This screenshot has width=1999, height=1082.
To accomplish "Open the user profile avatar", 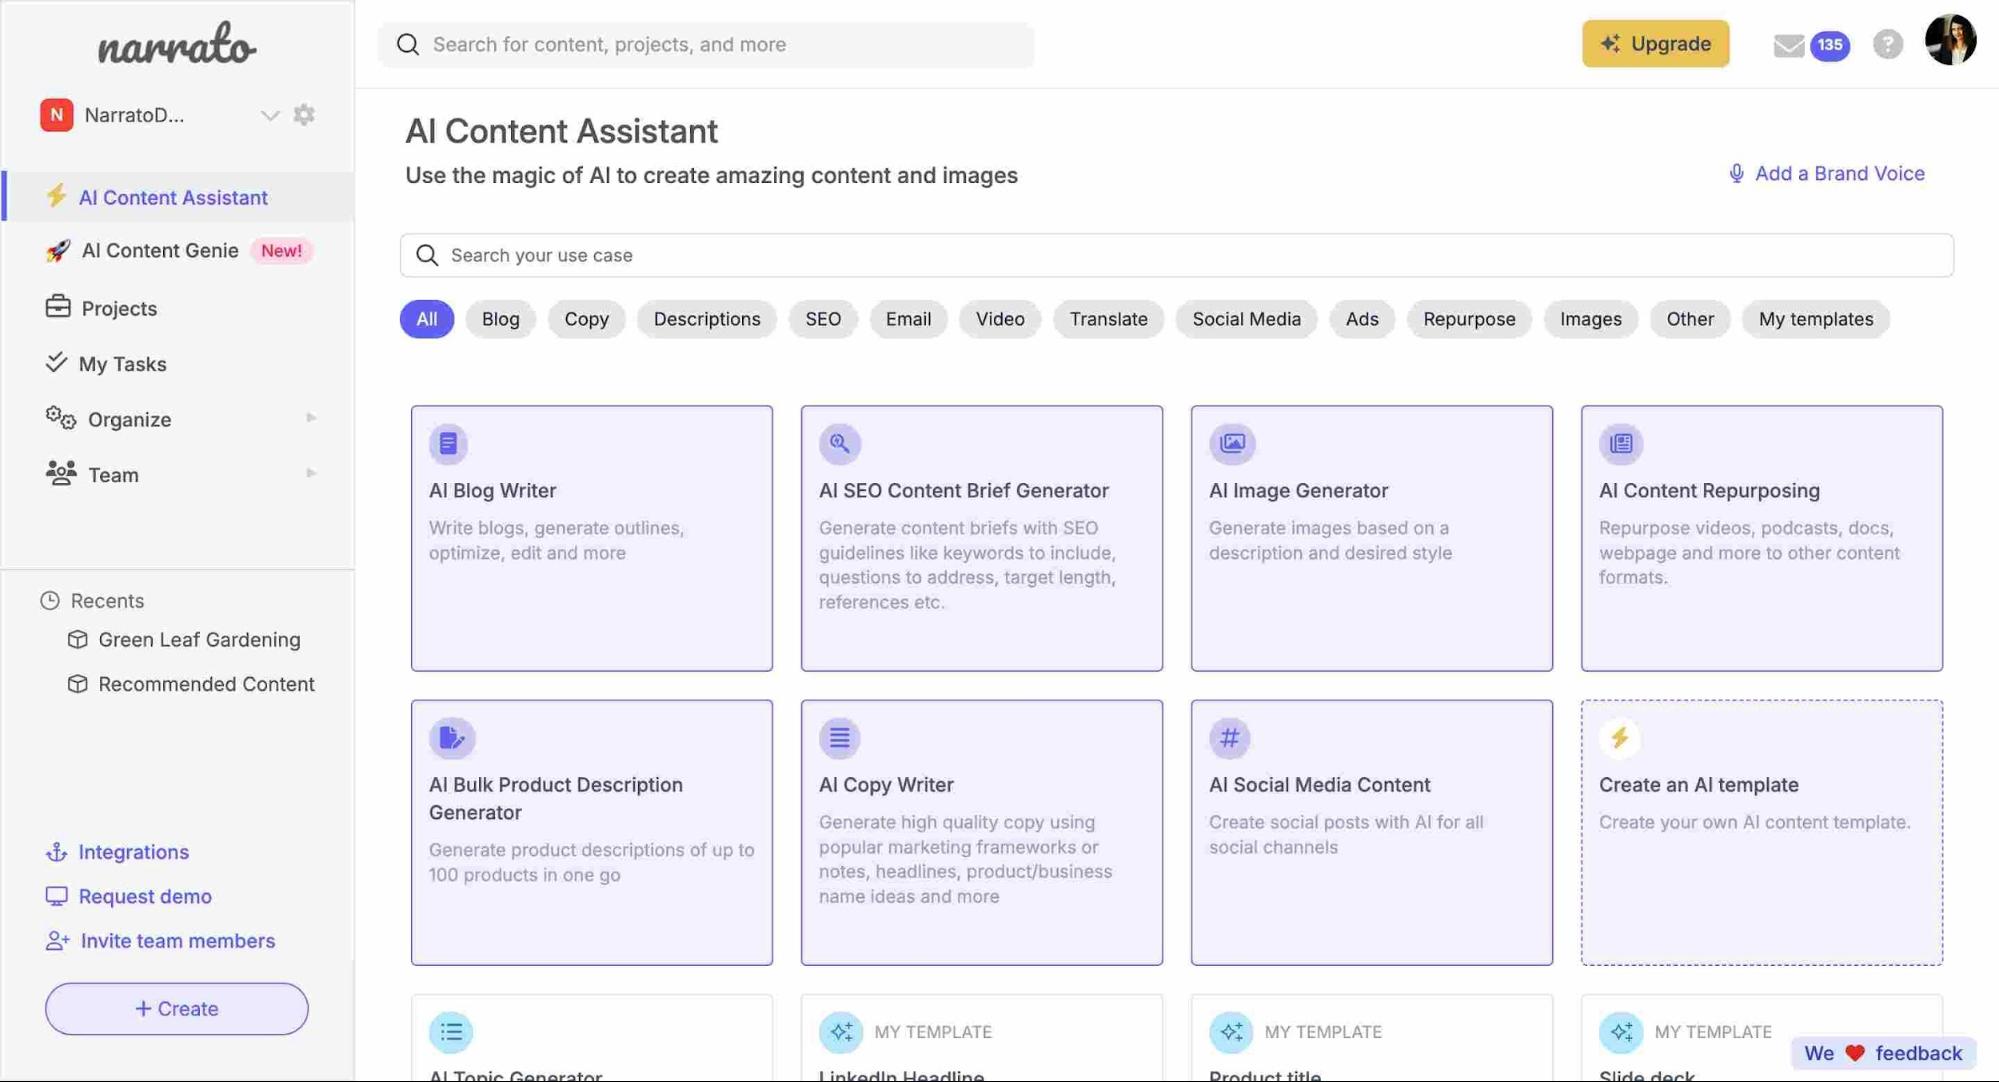I will tap(1950, 41).
